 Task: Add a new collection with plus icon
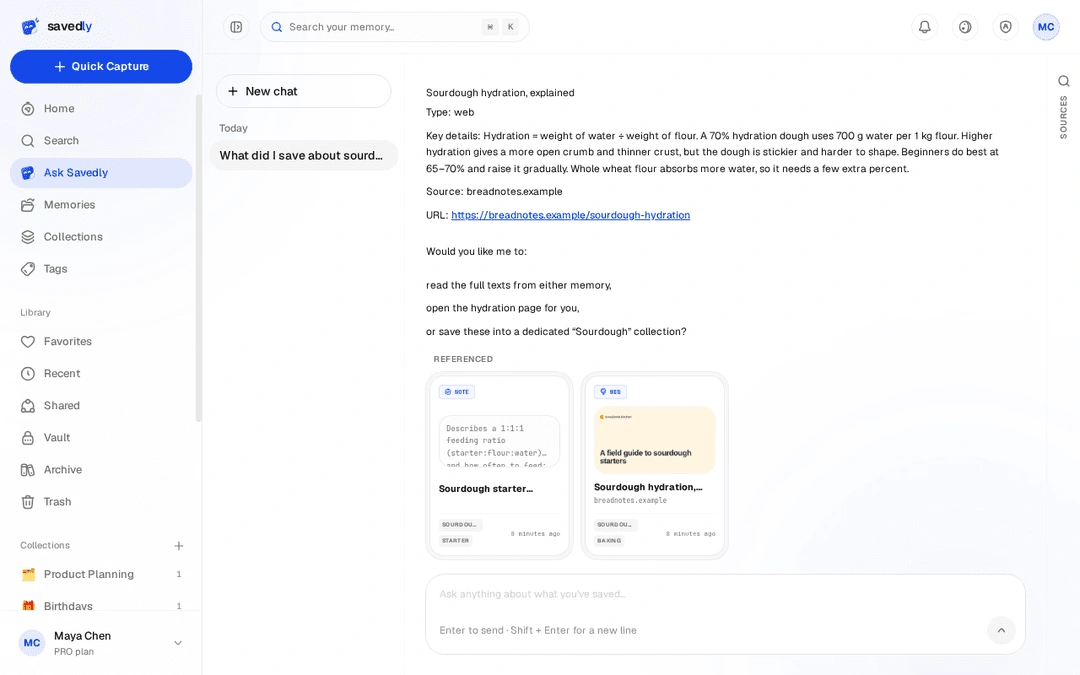(x=178, y=546)
